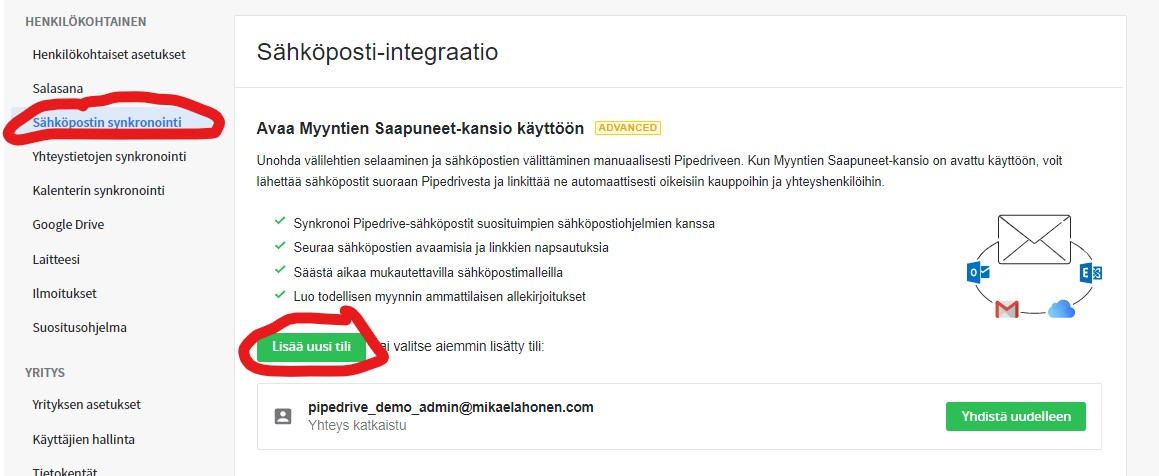Open Henkilökohtaiset asetukset in sidebar
The image size is (1159, 476).
[x=109, y=55]
